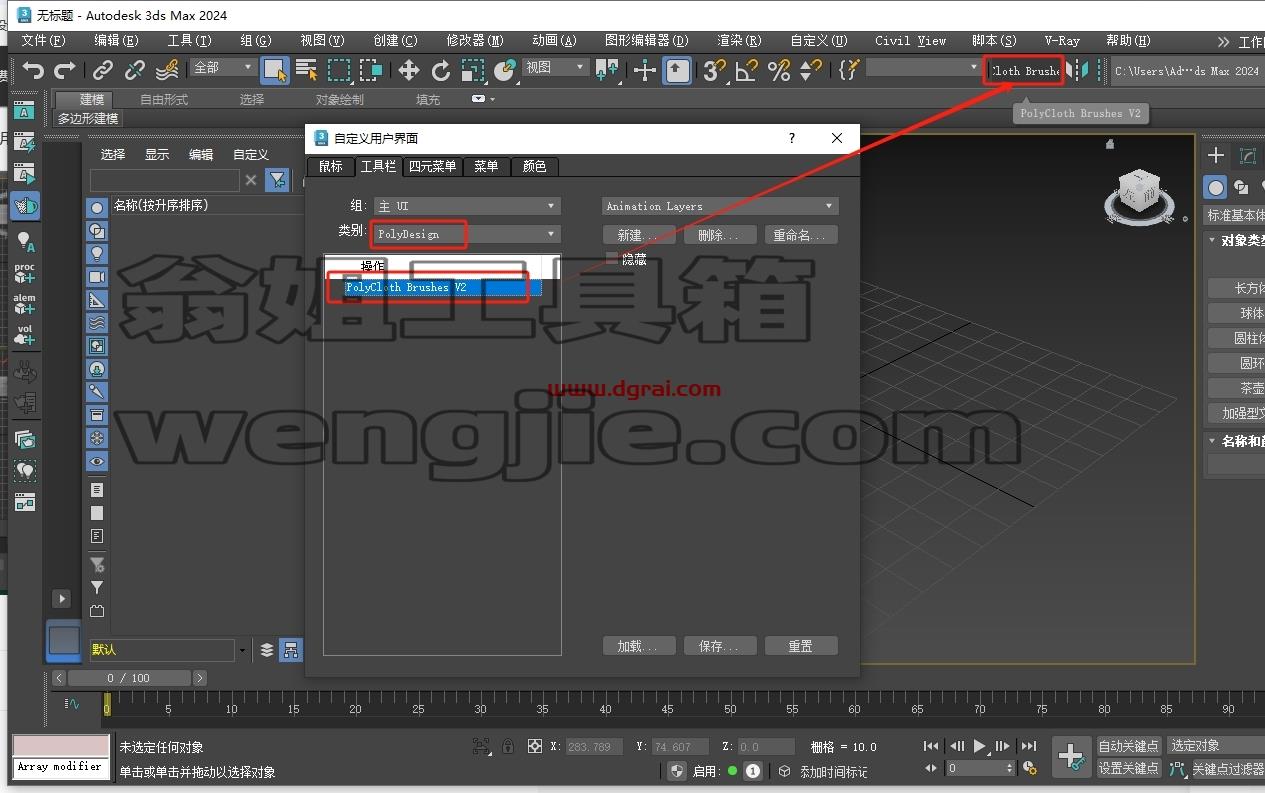Click the time slider 0 / 100 handle

click(x=129, y=678)
